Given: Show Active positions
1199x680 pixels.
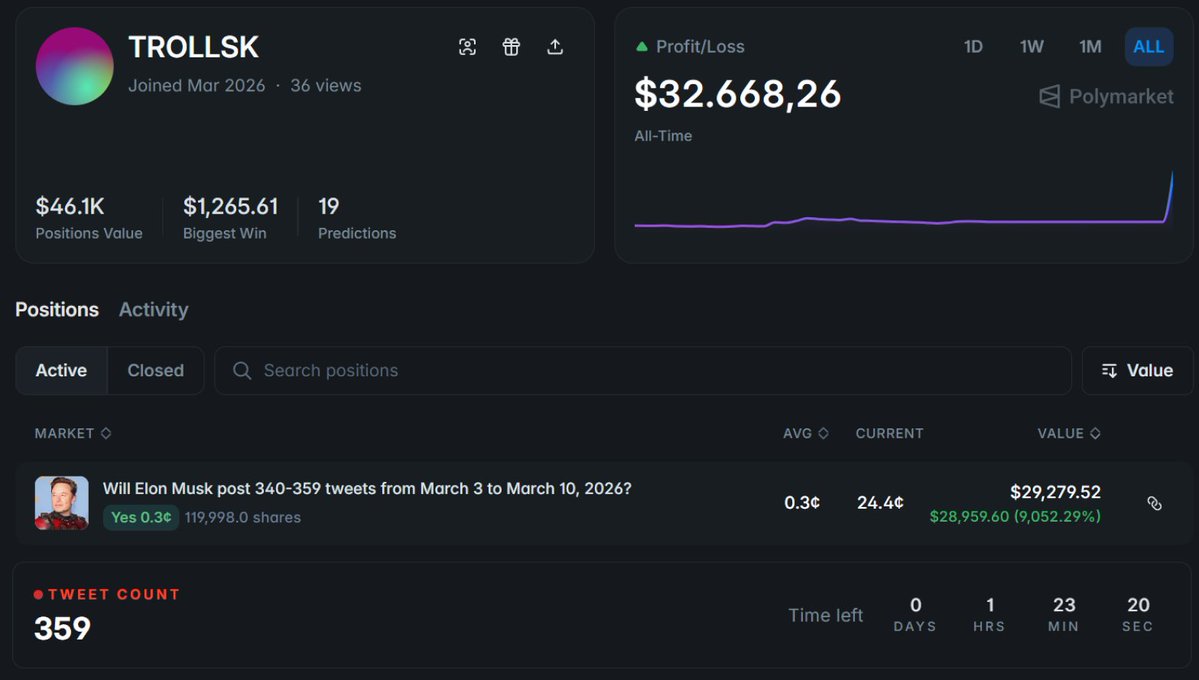Looking at the screenshot, I should pyautogui.click(x=61, y=370).
